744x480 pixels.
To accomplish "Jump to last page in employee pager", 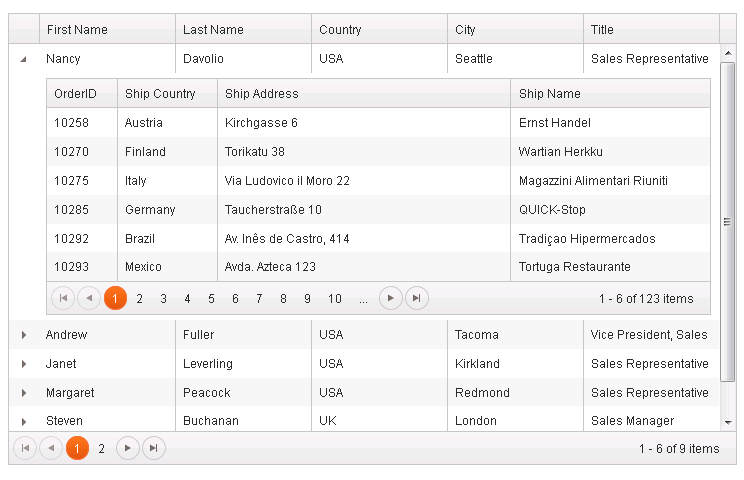I will [154, 448].
